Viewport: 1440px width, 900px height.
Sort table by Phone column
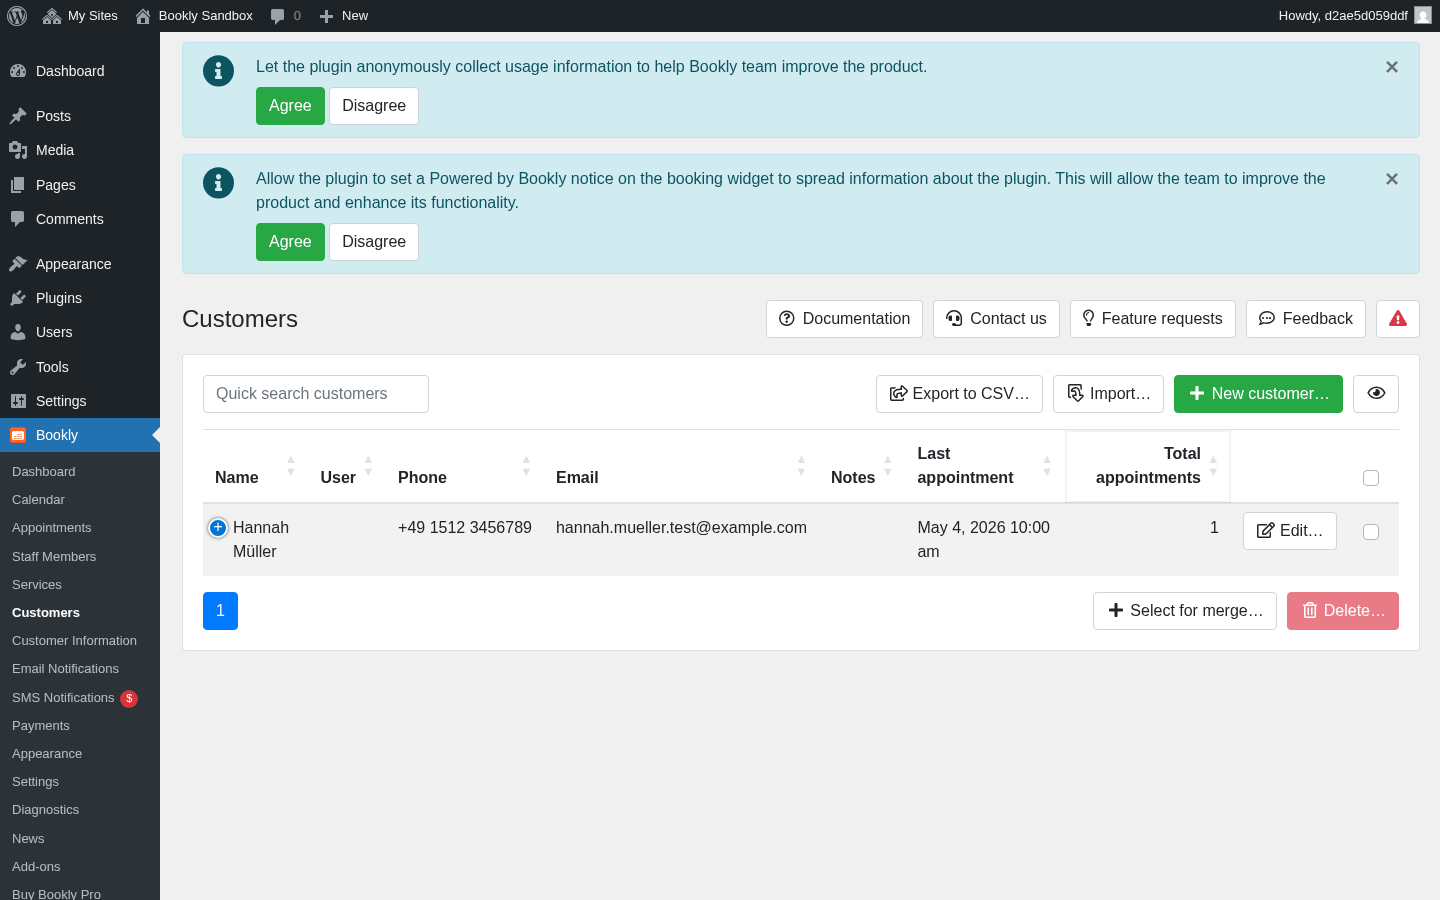[x=465, y=467]
